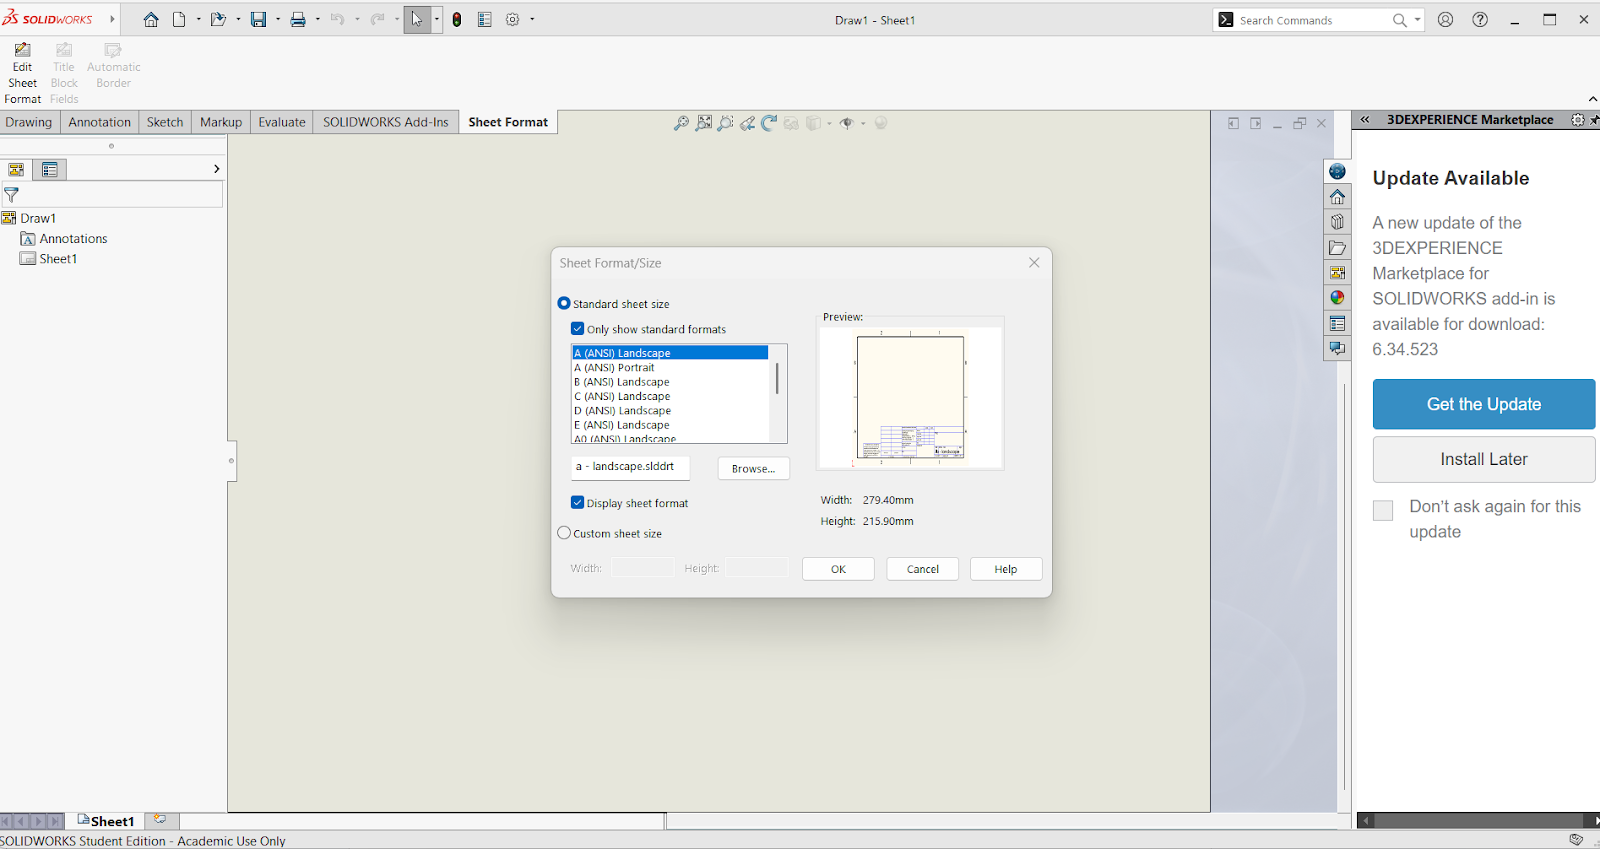Open the Evaluate tab

[x=281, y=122]
